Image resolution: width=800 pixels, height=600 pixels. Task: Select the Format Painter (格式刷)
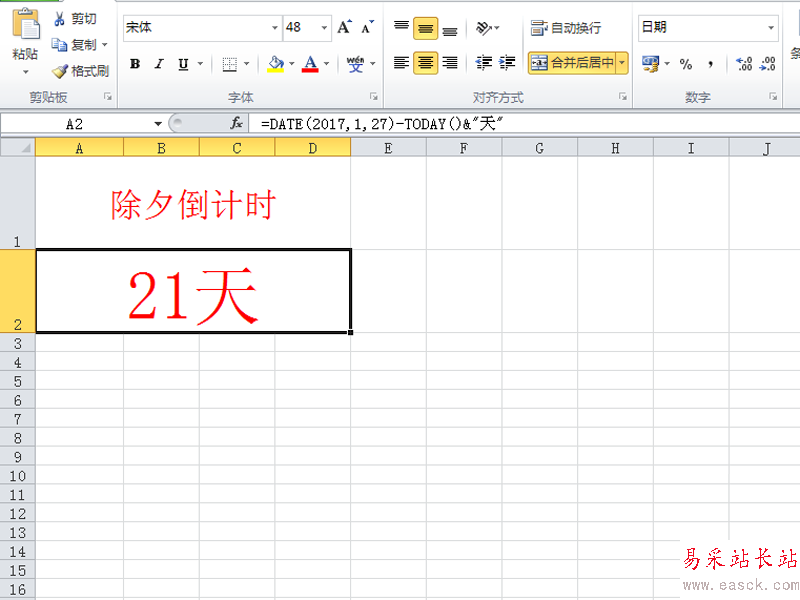(81, 71)
